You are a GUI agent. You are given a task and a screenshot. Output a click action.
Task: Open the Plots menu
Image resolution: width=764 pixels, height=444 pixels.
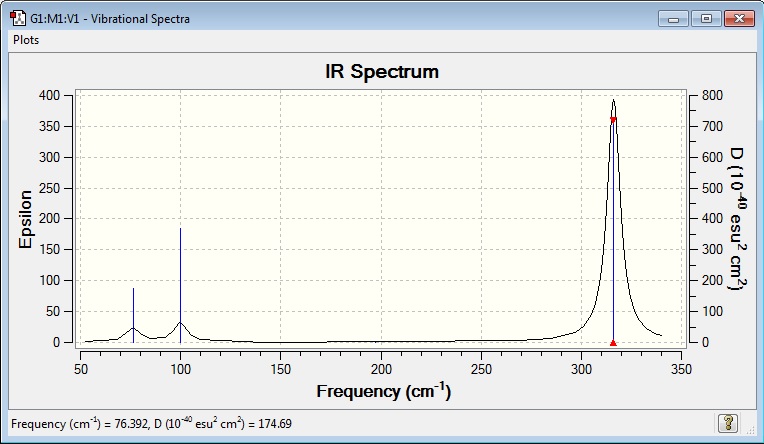[x=26, y=40]
